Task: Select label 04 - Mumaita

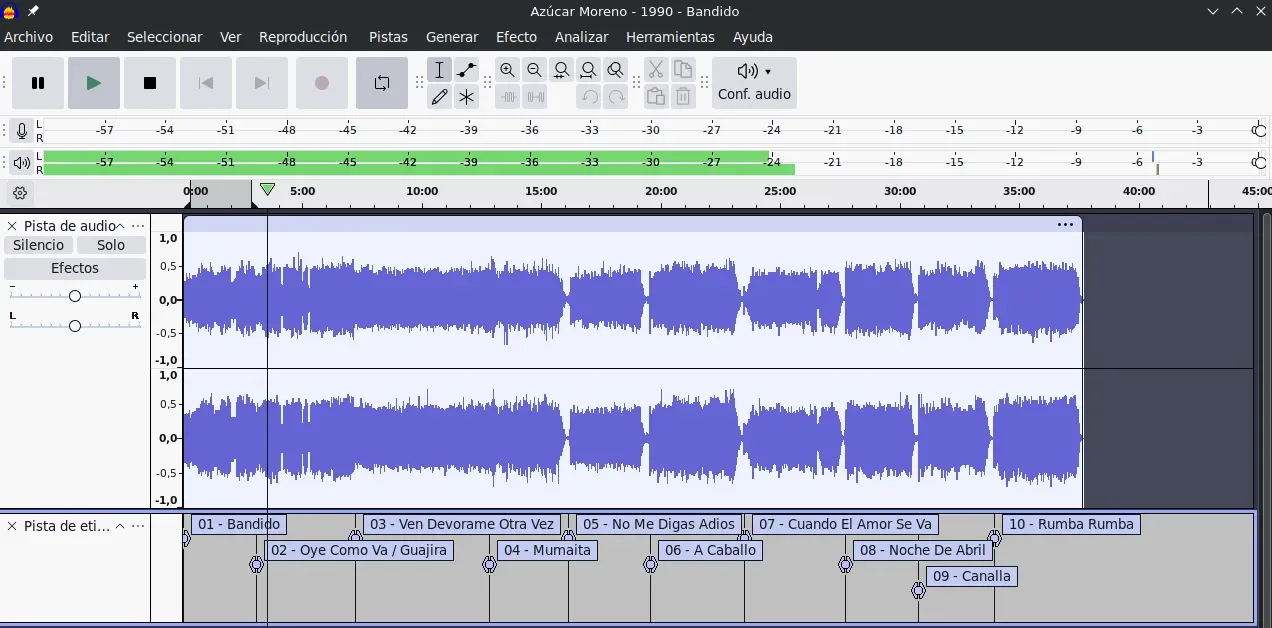Action: [547, 550]
